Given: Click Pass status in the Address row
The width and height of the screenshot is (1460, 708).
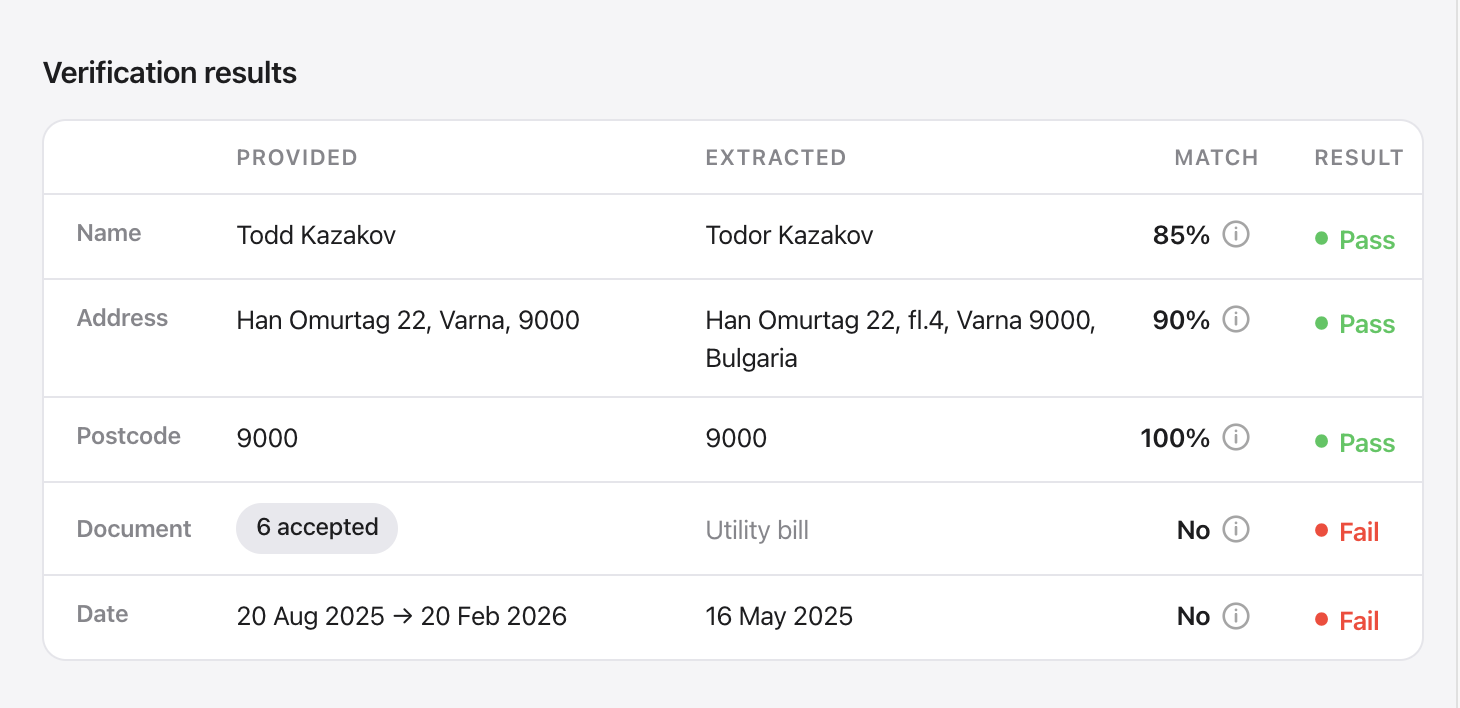Looking at the screenshot, I should coord(1355,324).
